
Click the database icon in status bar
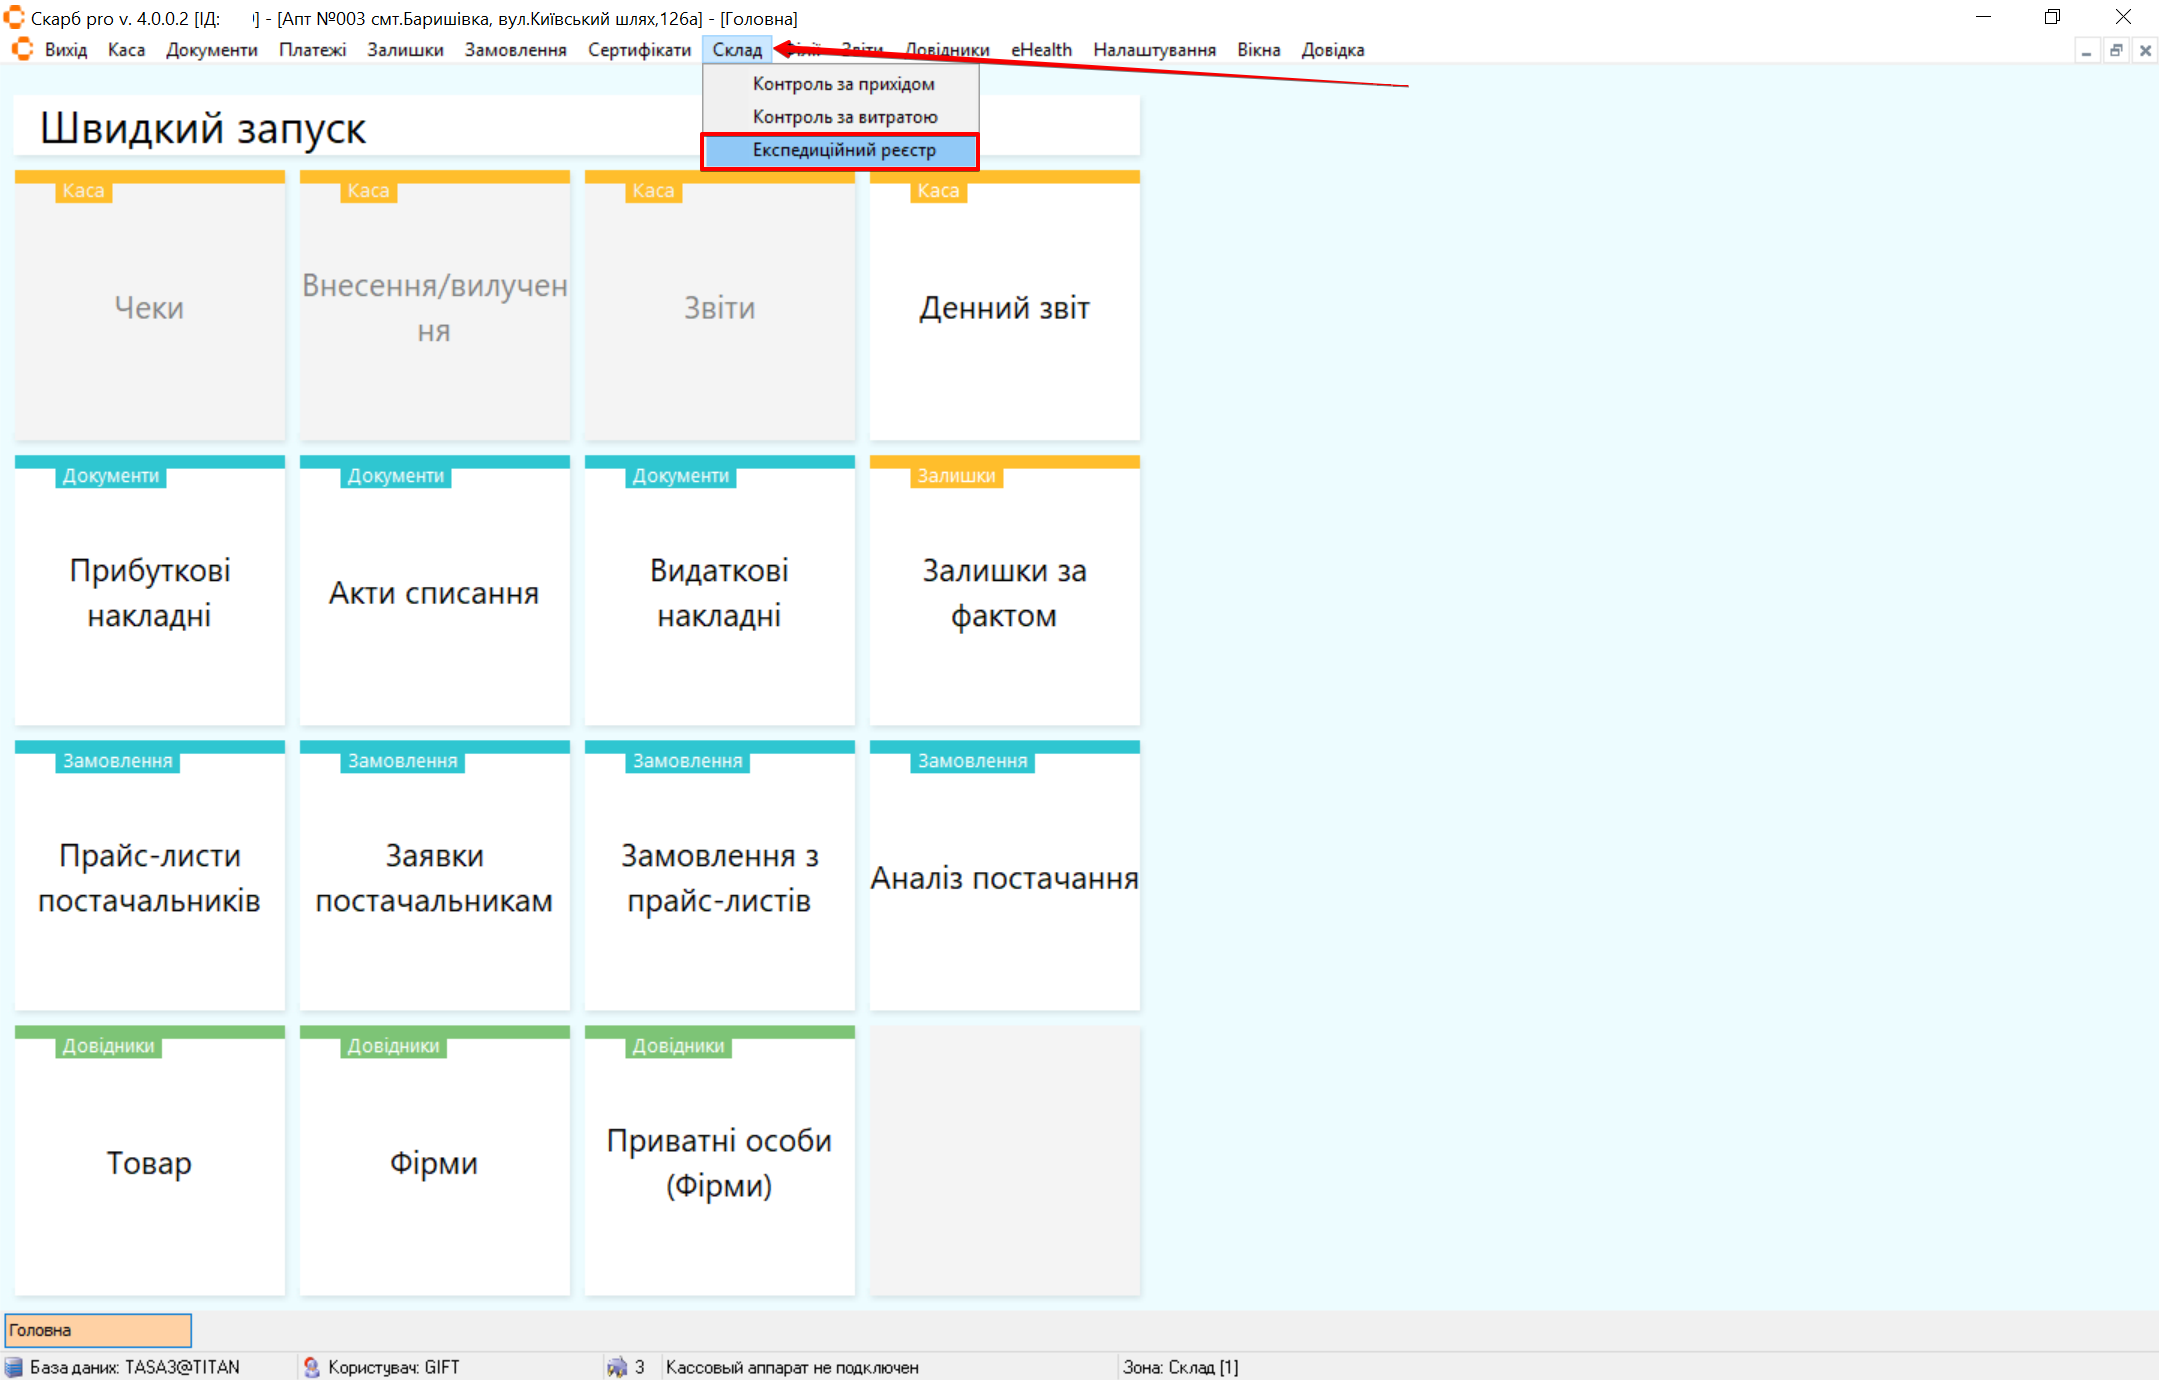pyautogui.click(x=14, y=1367)
